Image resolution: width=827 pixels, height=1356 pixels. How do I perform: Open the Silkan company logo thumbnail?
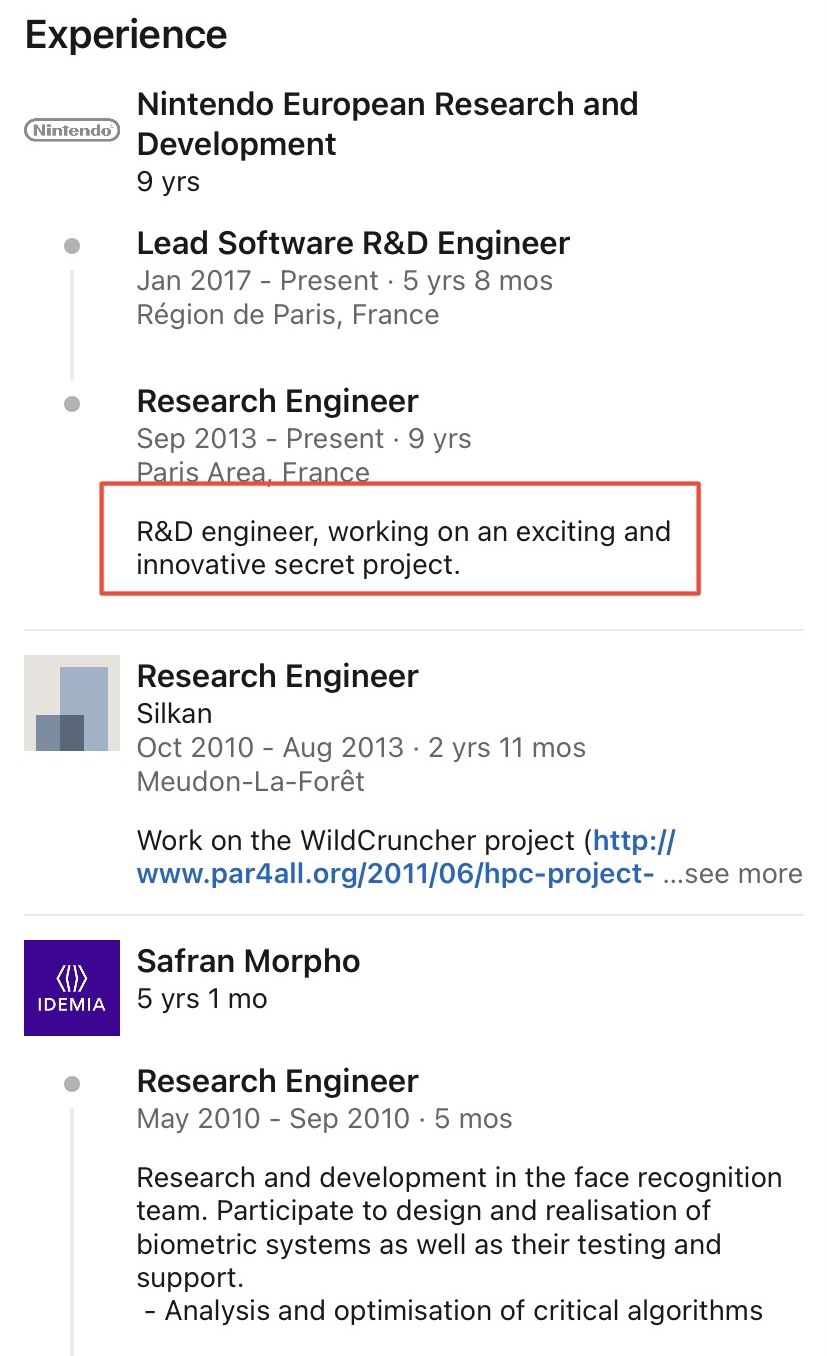[x=72, y=703]
